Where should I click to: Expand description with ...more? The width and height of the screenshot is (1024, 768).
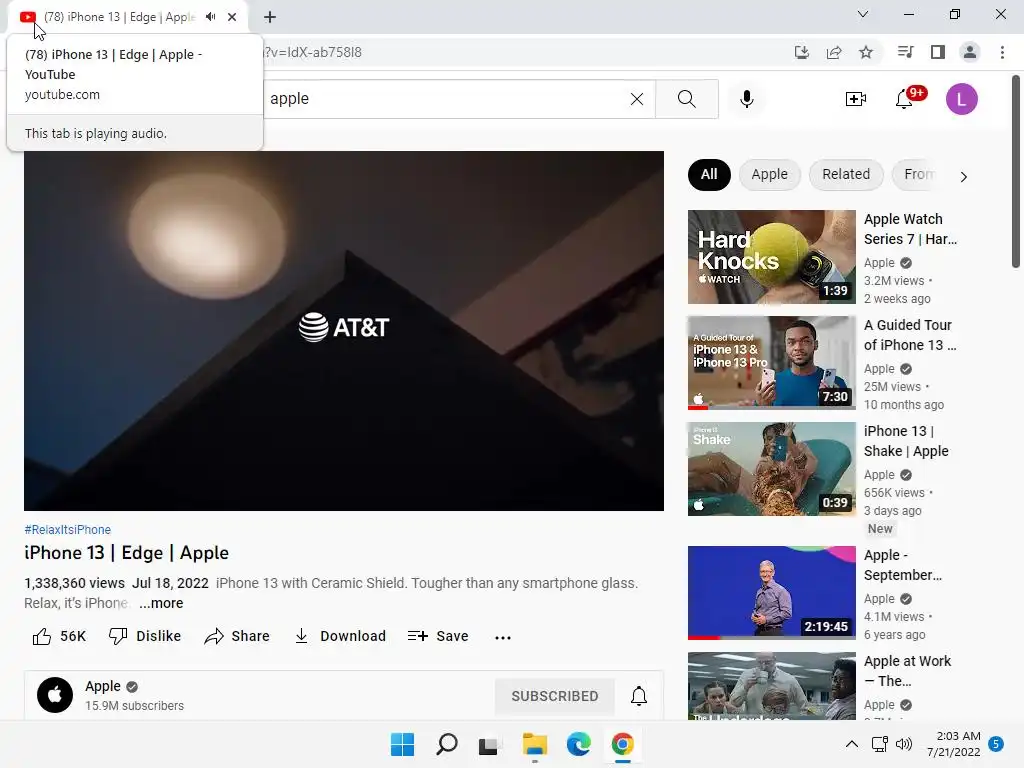(161, 603)
